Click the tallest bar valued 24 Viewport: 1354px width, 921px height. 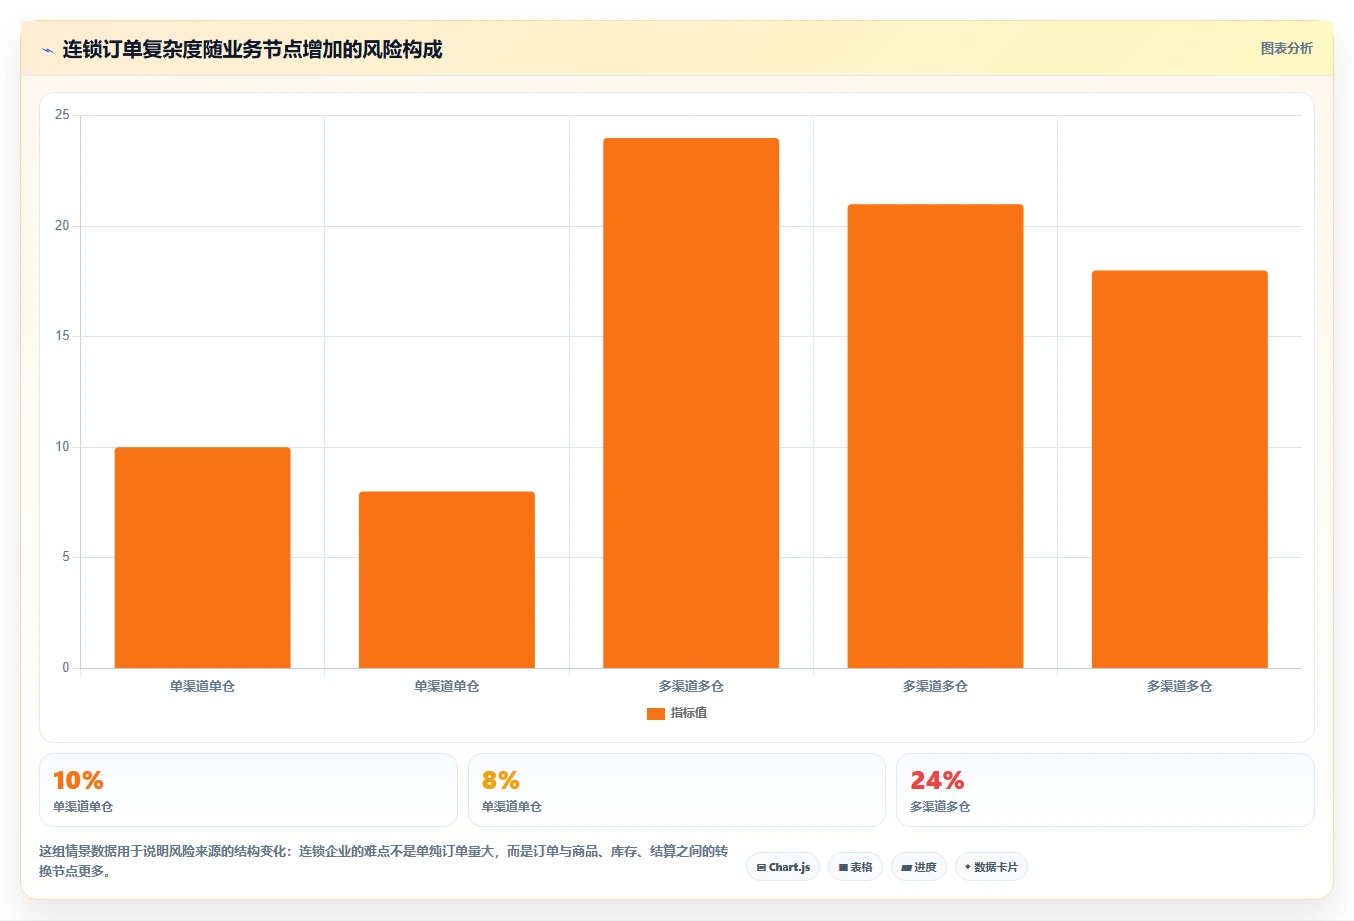[x=691, y=403]
